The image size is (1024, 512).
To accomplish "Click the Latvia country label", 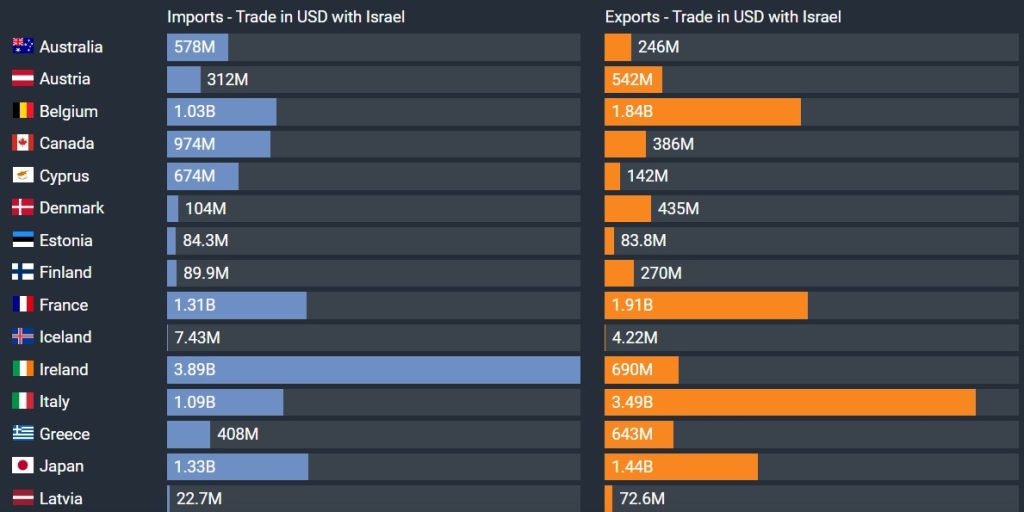I will pos(61,498).
